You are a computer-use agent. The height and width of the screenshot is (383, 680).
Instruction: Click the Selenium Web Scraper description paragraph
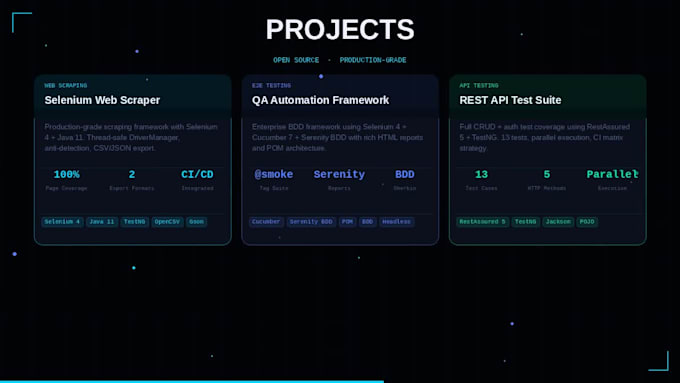(x=131, y=137)
